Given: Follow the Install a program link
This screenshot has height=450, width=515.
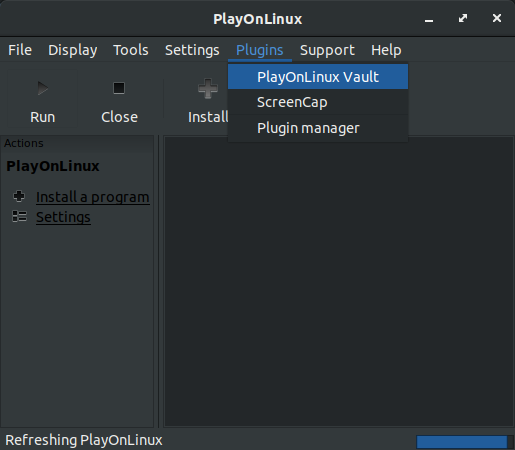Looking at the screenshot, I should click(93, 197).
